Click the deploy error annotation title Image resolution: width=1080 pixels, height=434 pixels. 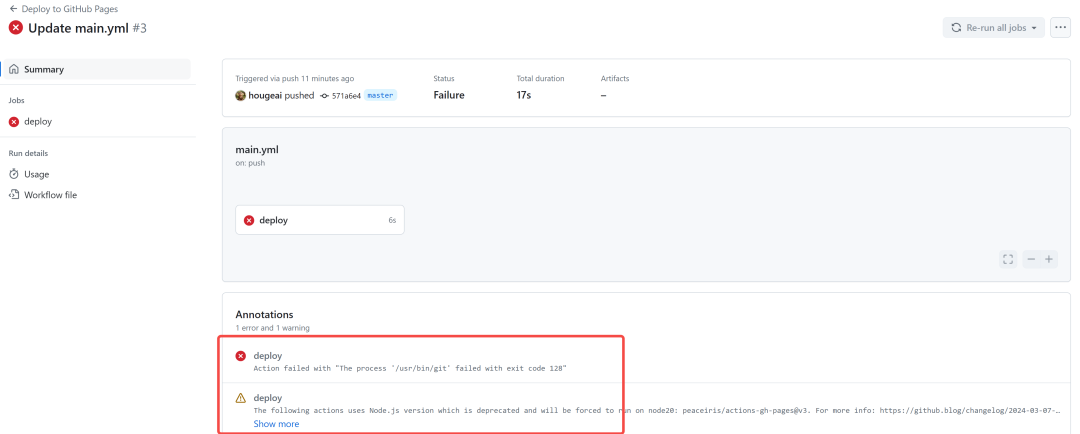pos(268,356)
